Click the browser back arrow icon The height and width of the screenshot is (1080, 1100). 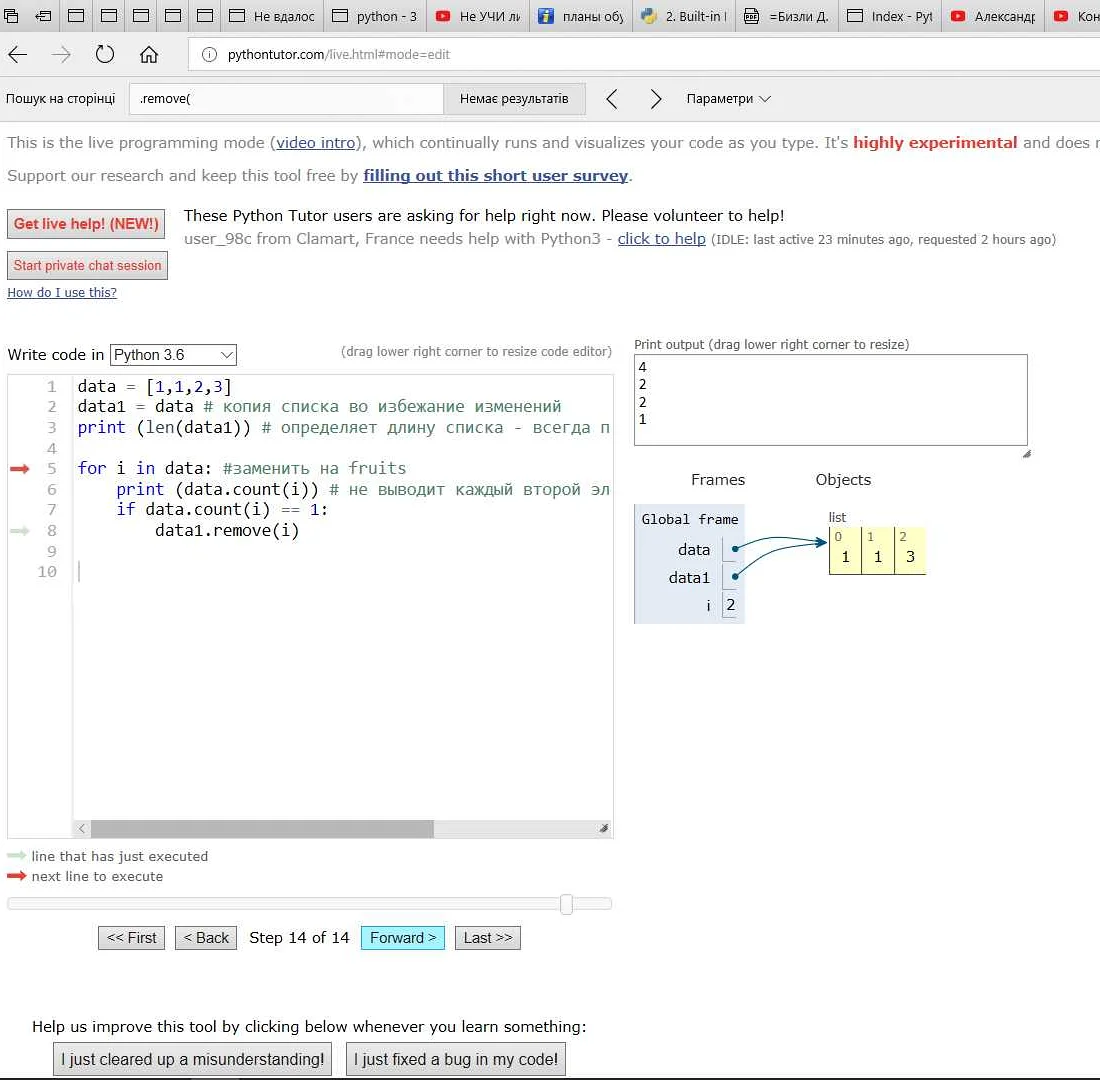(18, 54)
